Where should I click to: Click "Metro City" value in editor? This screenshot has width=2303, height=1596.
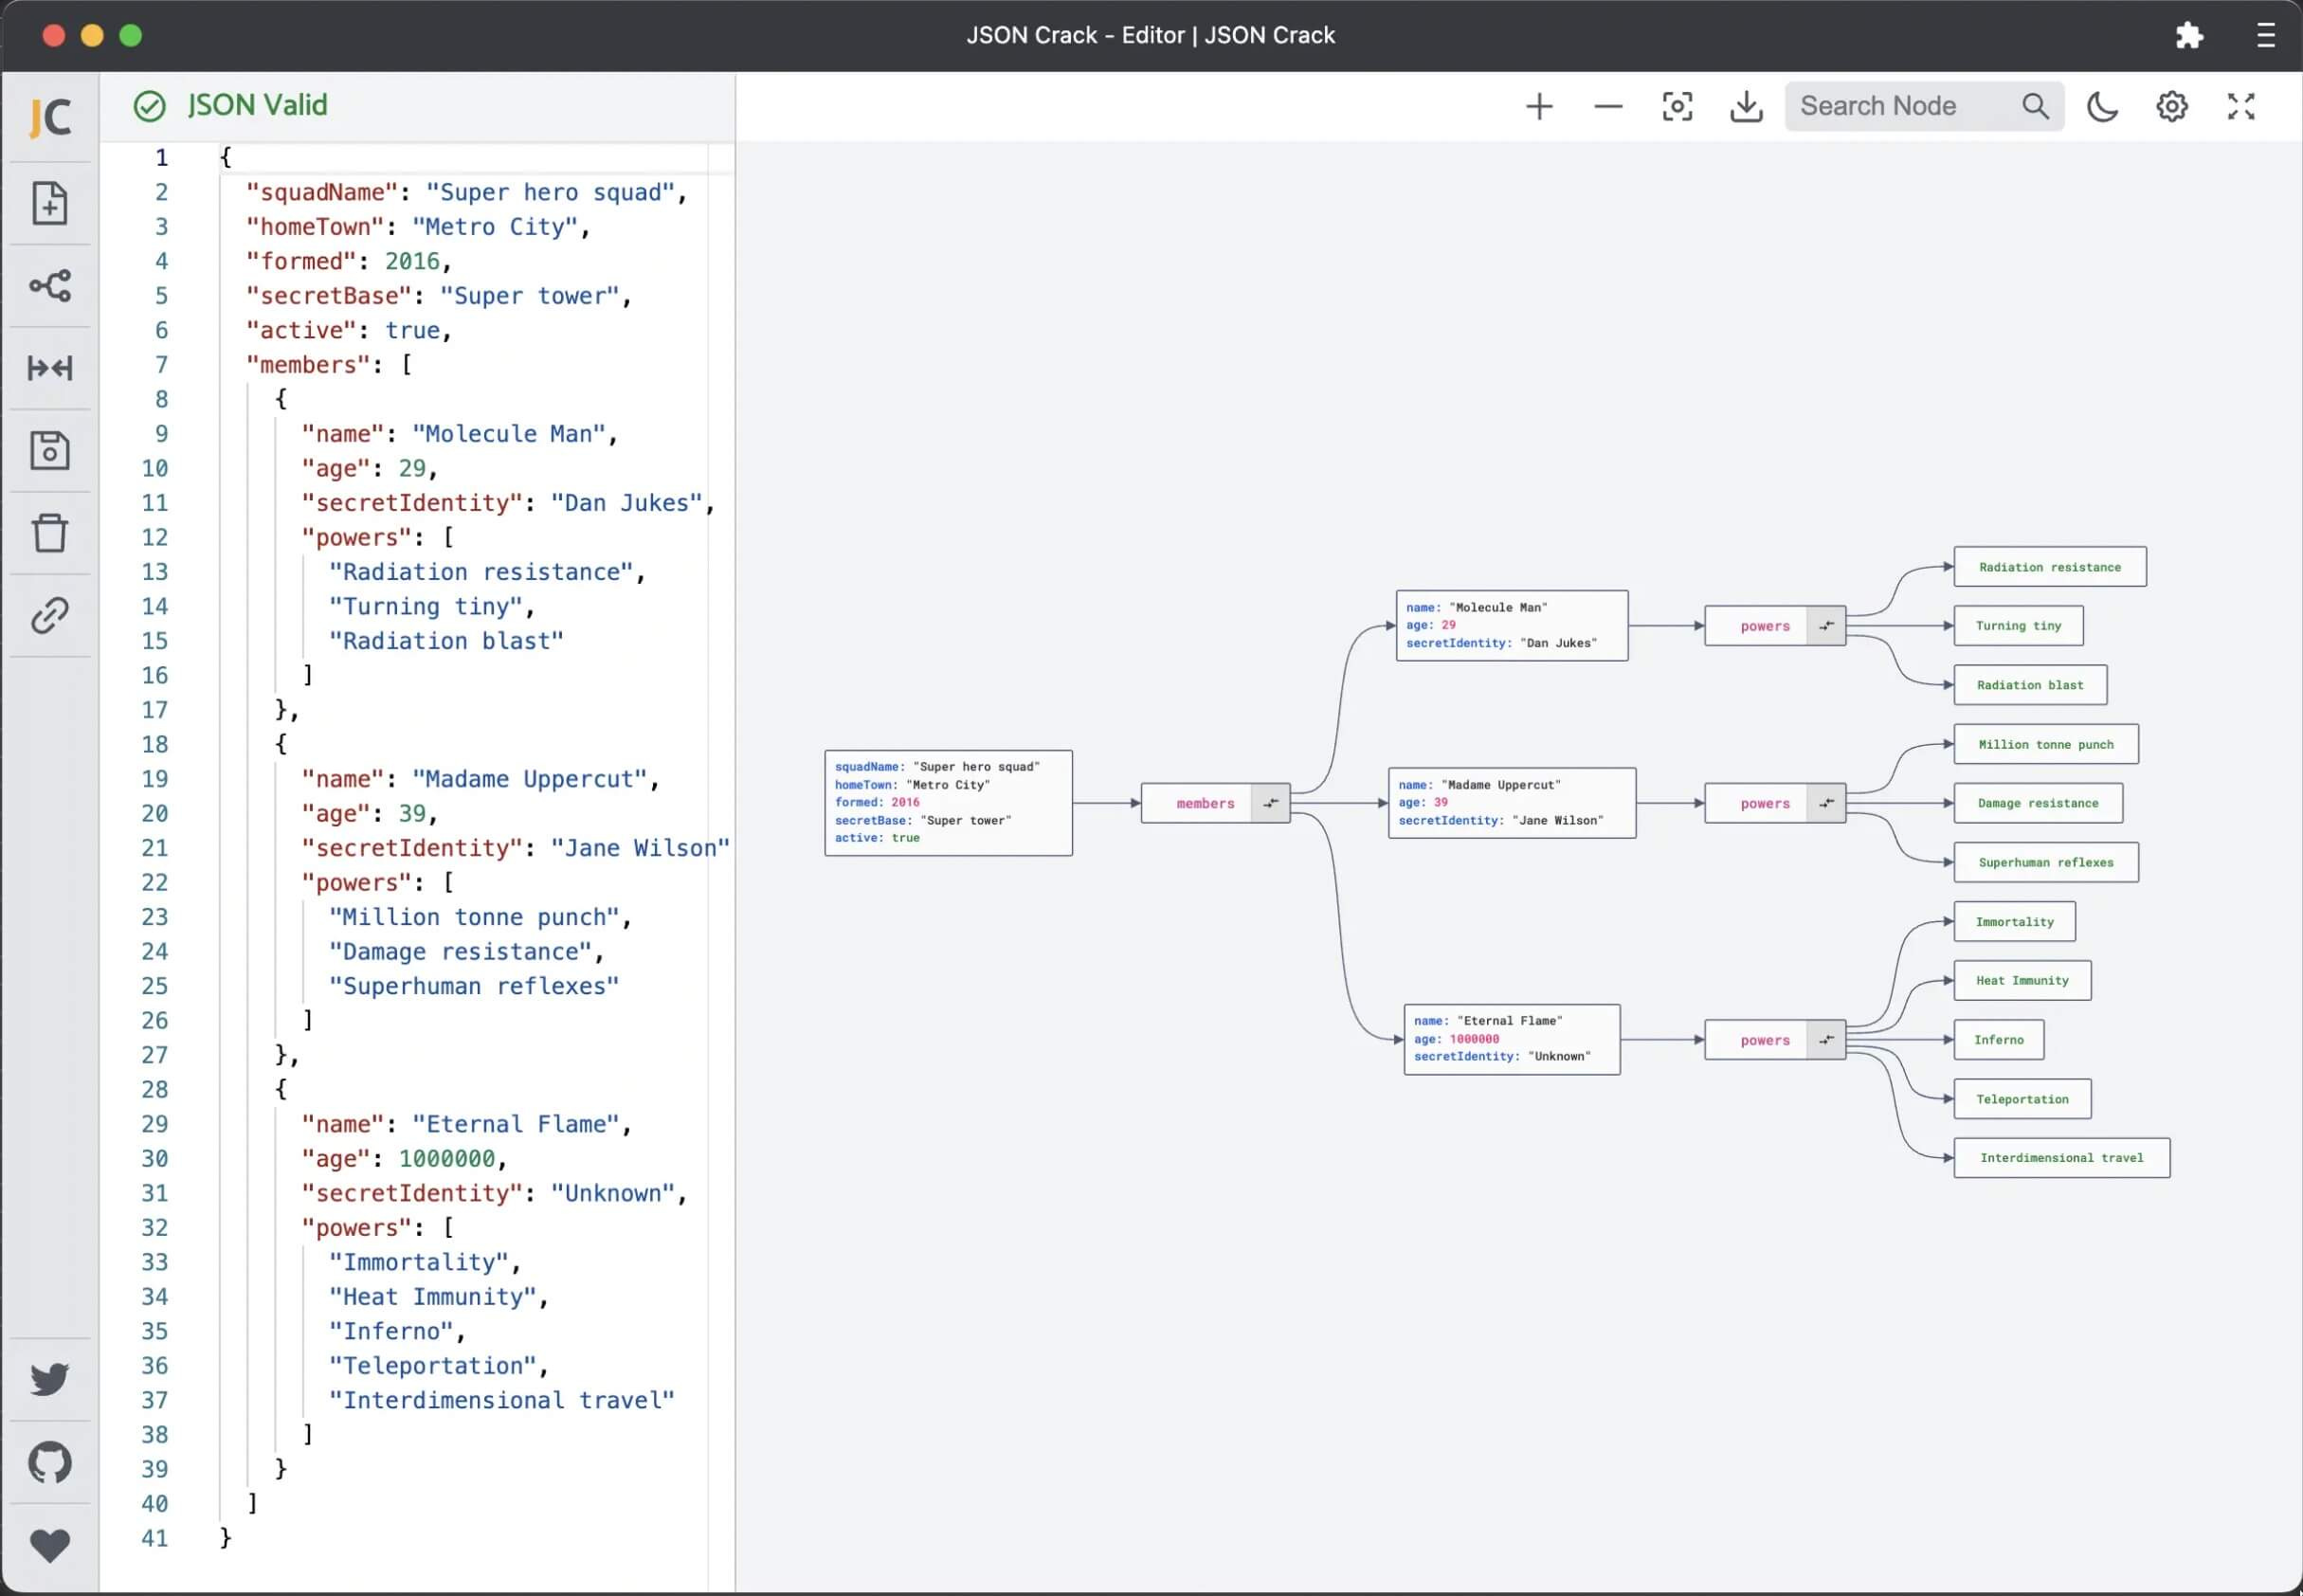495,227
